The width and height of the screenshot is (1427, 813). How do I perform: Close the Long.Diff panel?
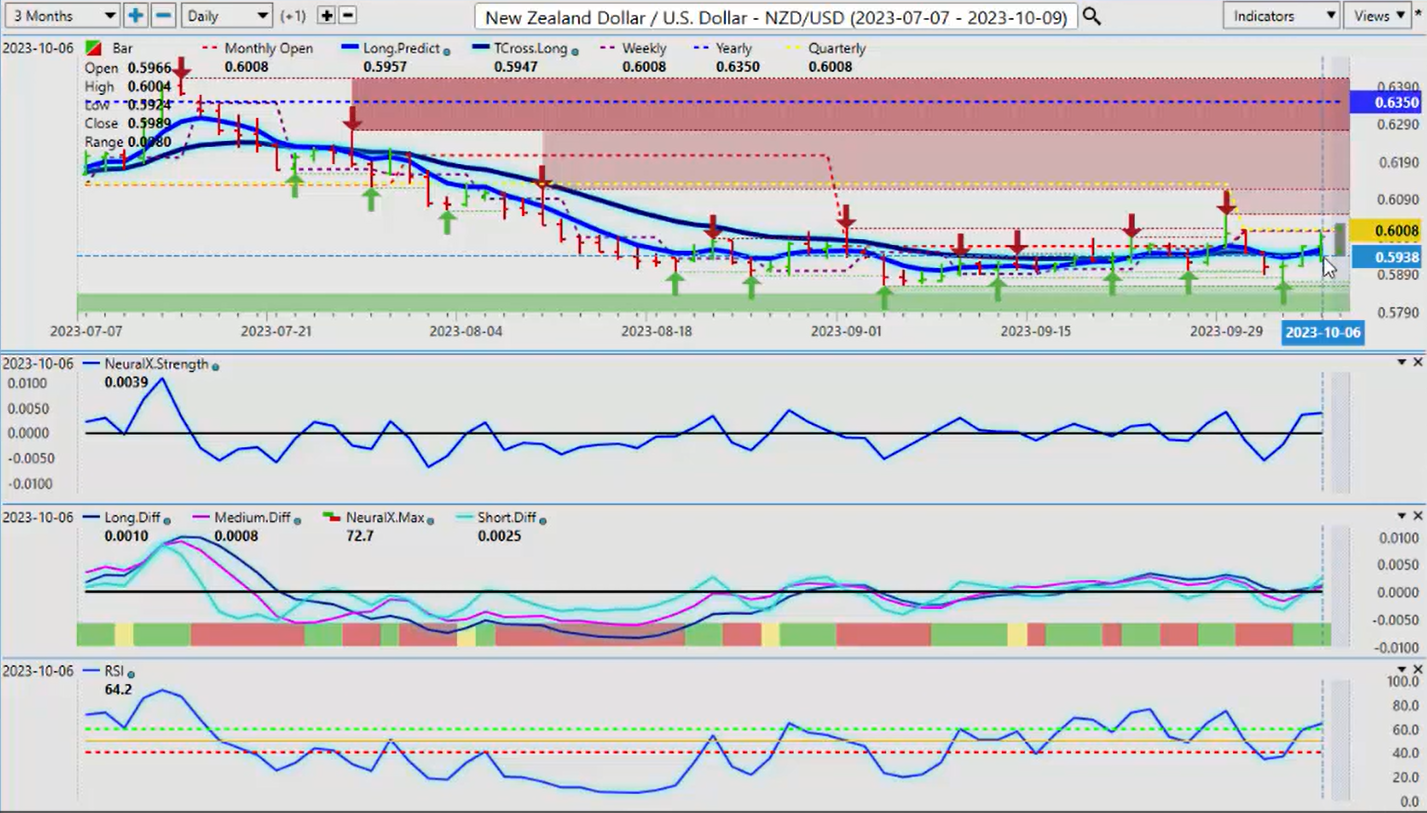point(1417,516)
